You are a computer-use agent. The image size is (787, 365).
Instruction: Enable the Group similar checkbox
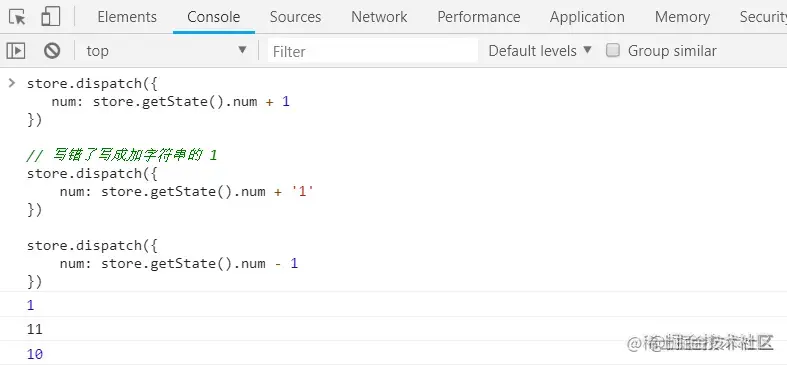[x=613, y=50]
